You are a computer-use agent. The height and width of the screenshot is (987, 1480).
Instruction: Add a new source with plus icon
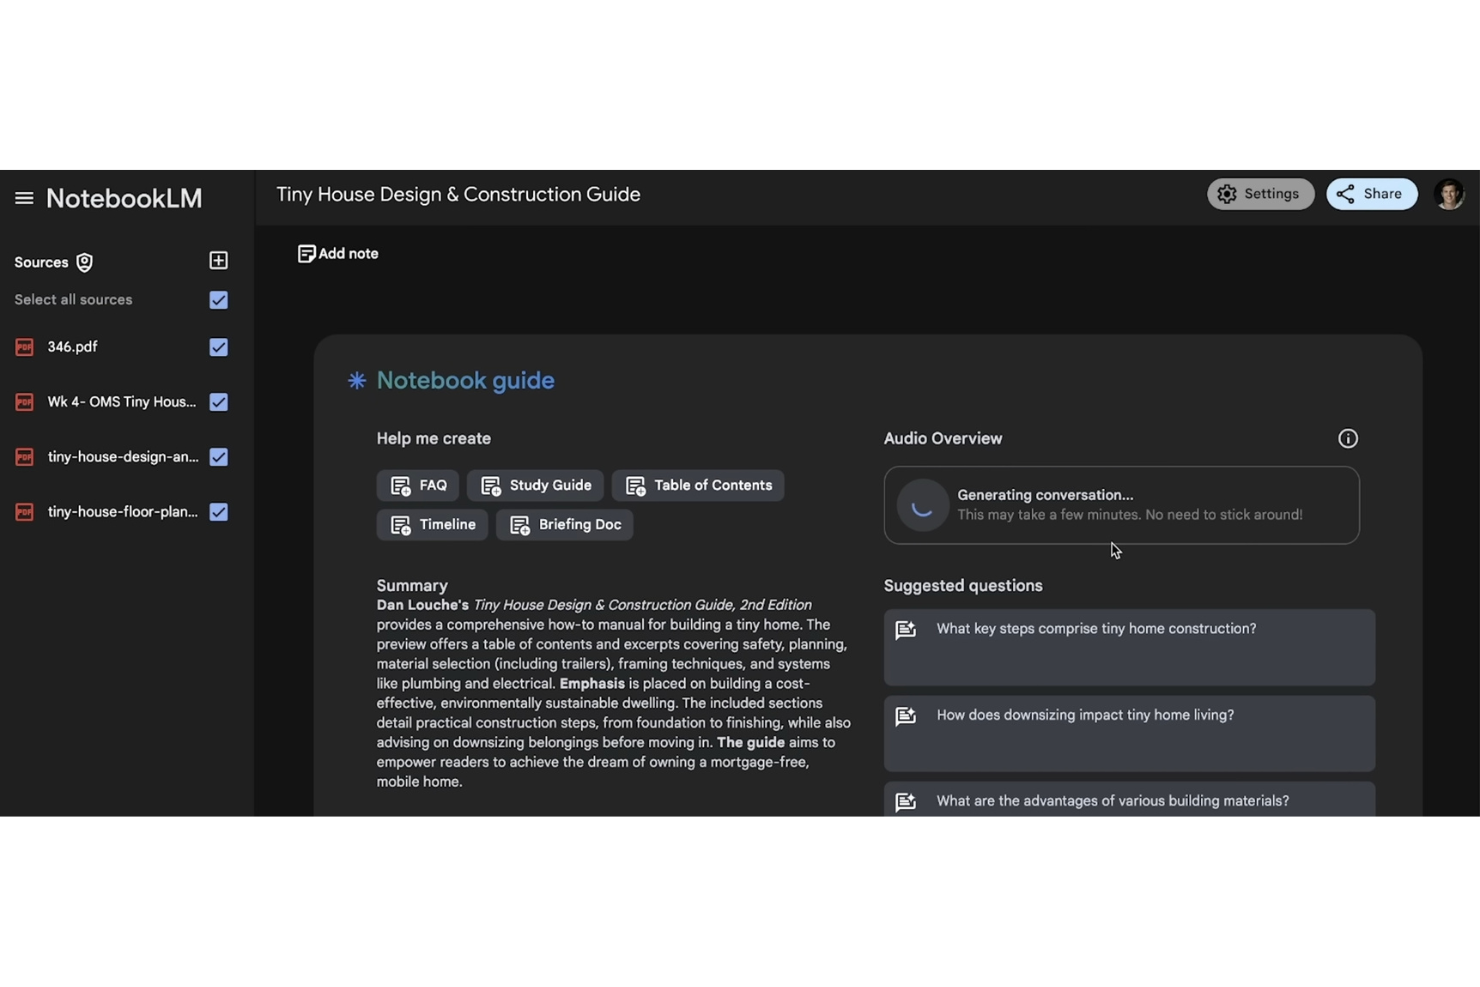(x=218, y=261)
